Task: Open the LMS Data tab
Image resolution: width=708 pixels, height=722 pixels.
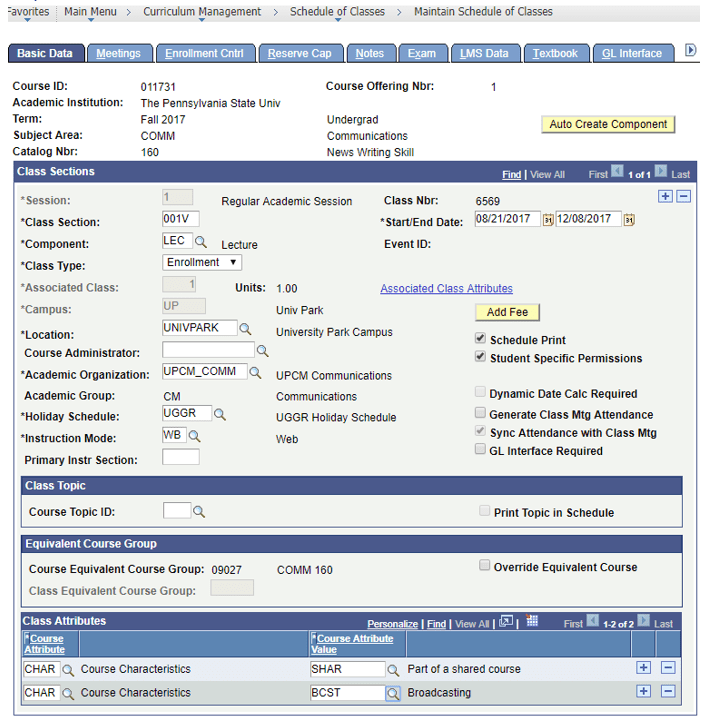Action: point(484,53)
